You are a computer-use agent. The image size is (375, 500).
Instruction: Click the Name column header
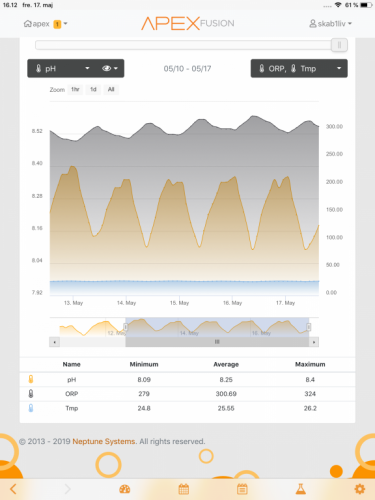pos(72,364)
